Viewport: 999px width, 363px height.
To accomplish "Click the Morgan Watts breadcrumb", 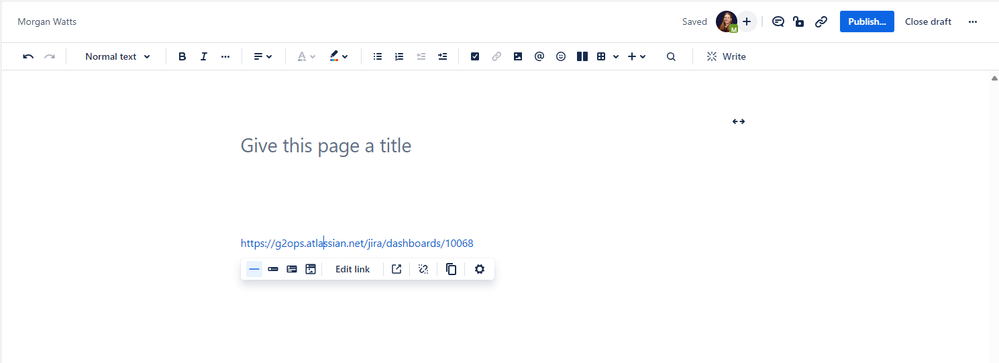I will click(47, 22).
